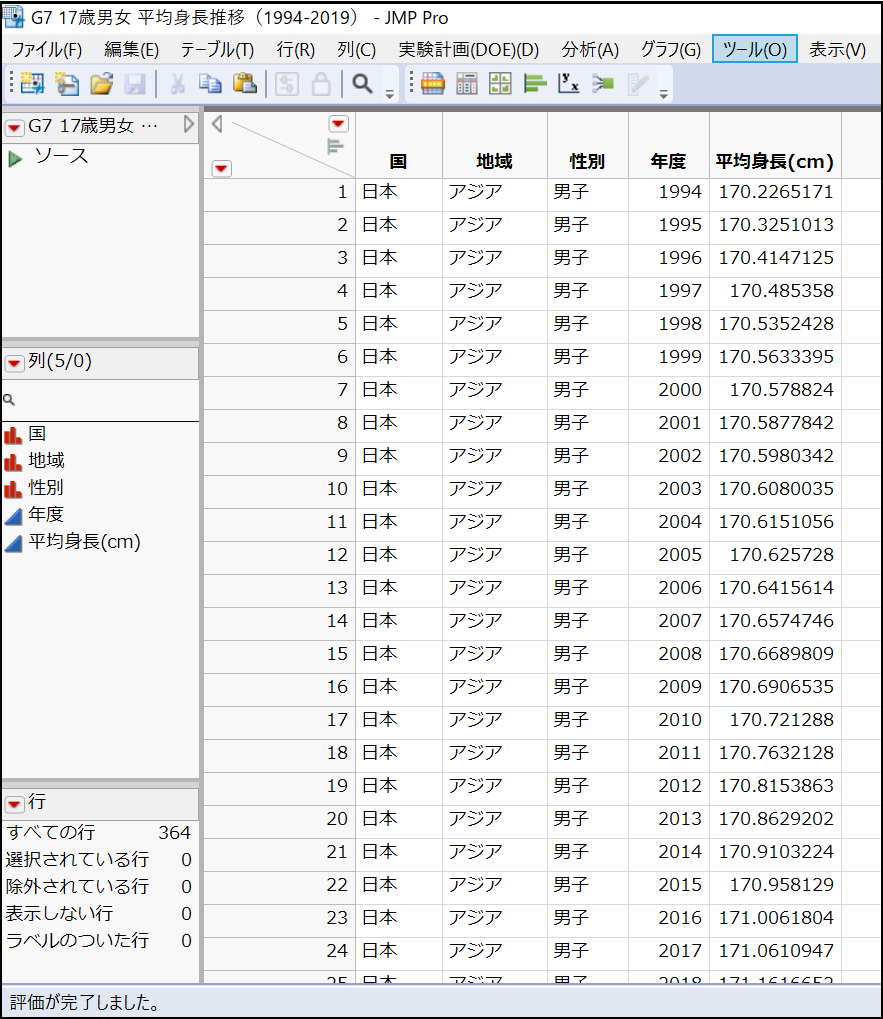Expand the first toolbar overflow arrow
This screenshot has width=883, height=1019.
click(x=390, y=95)
